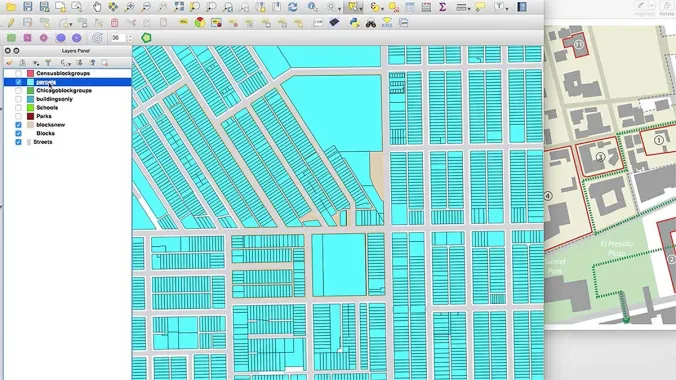Click the parcels layer cyan color swatch

click(x=30, y=82)
